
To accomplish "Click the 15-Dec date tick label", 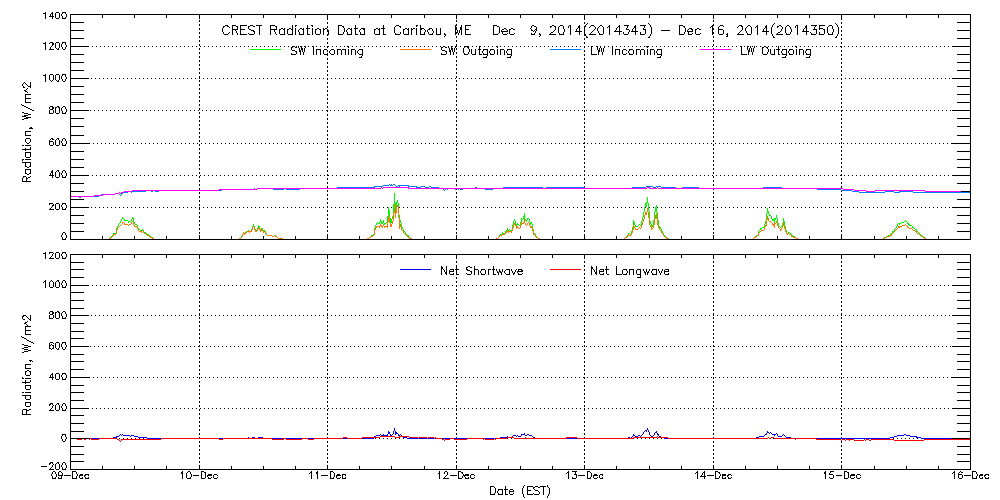I will click(841, 477).
